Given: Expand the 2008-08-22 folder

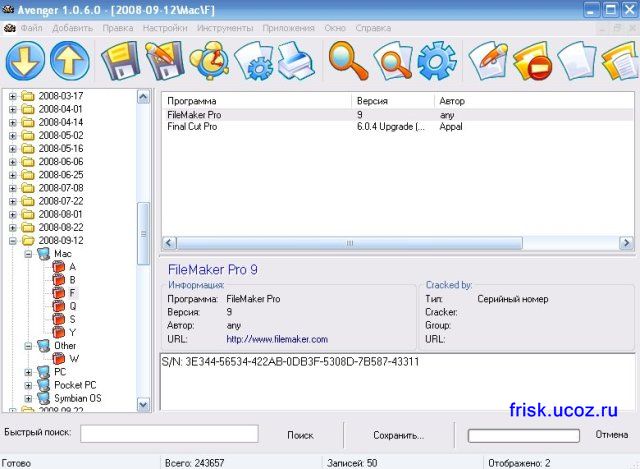Looking at the screenshot, I should tap(13, 227).
